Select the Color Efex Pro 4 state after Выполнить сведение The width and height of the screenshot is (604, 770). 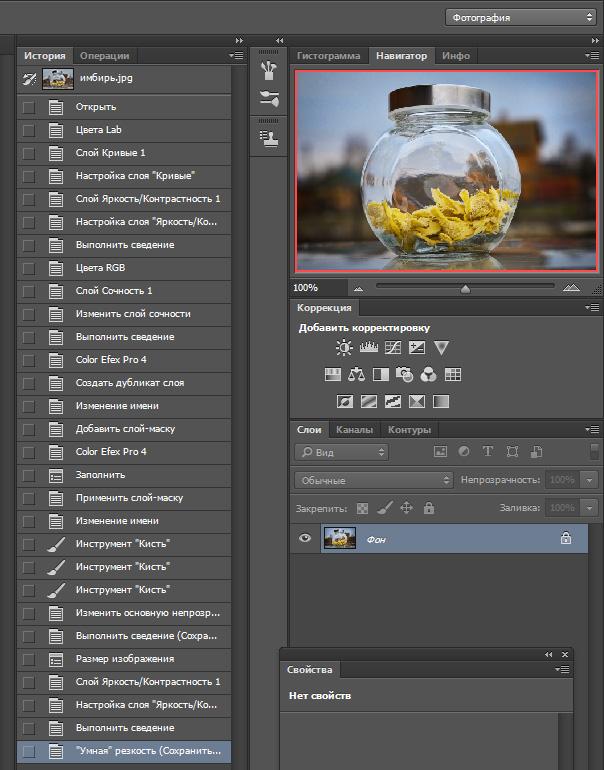coord(124,360)
